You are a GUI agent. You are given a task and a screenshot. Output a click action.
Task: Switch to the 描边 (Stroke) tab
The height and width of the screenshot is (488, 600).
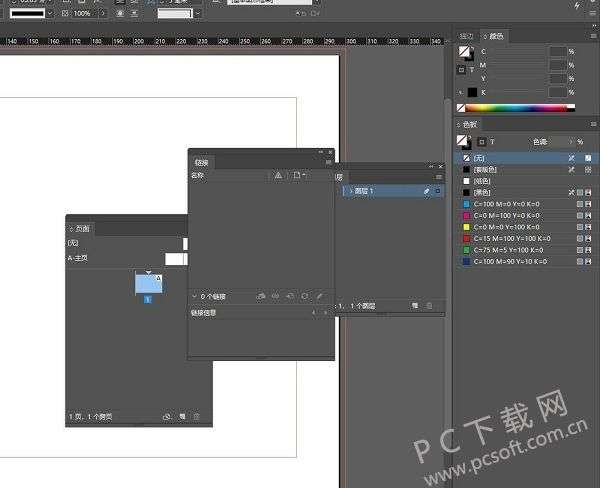point(465,36)
